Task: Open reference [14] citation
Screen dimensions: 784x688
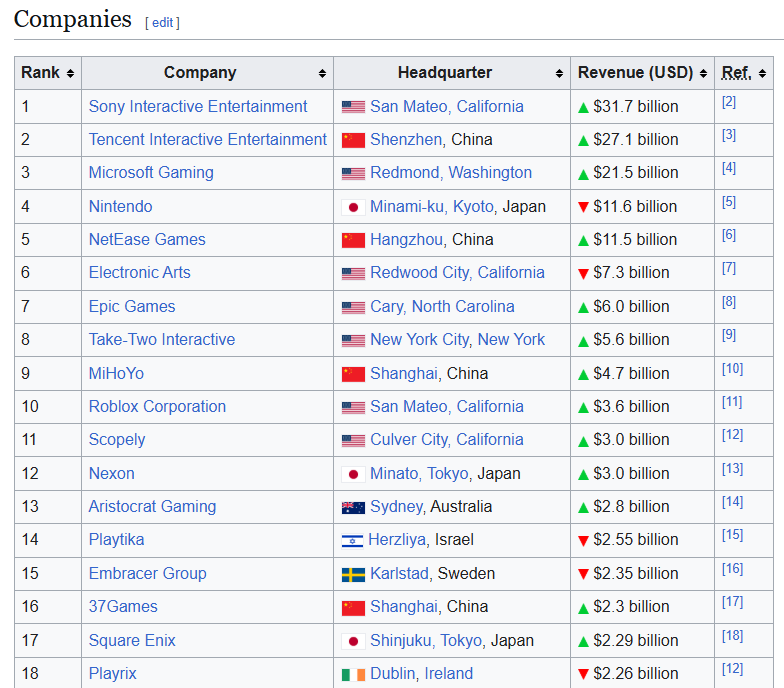Action: click(732, 502)
